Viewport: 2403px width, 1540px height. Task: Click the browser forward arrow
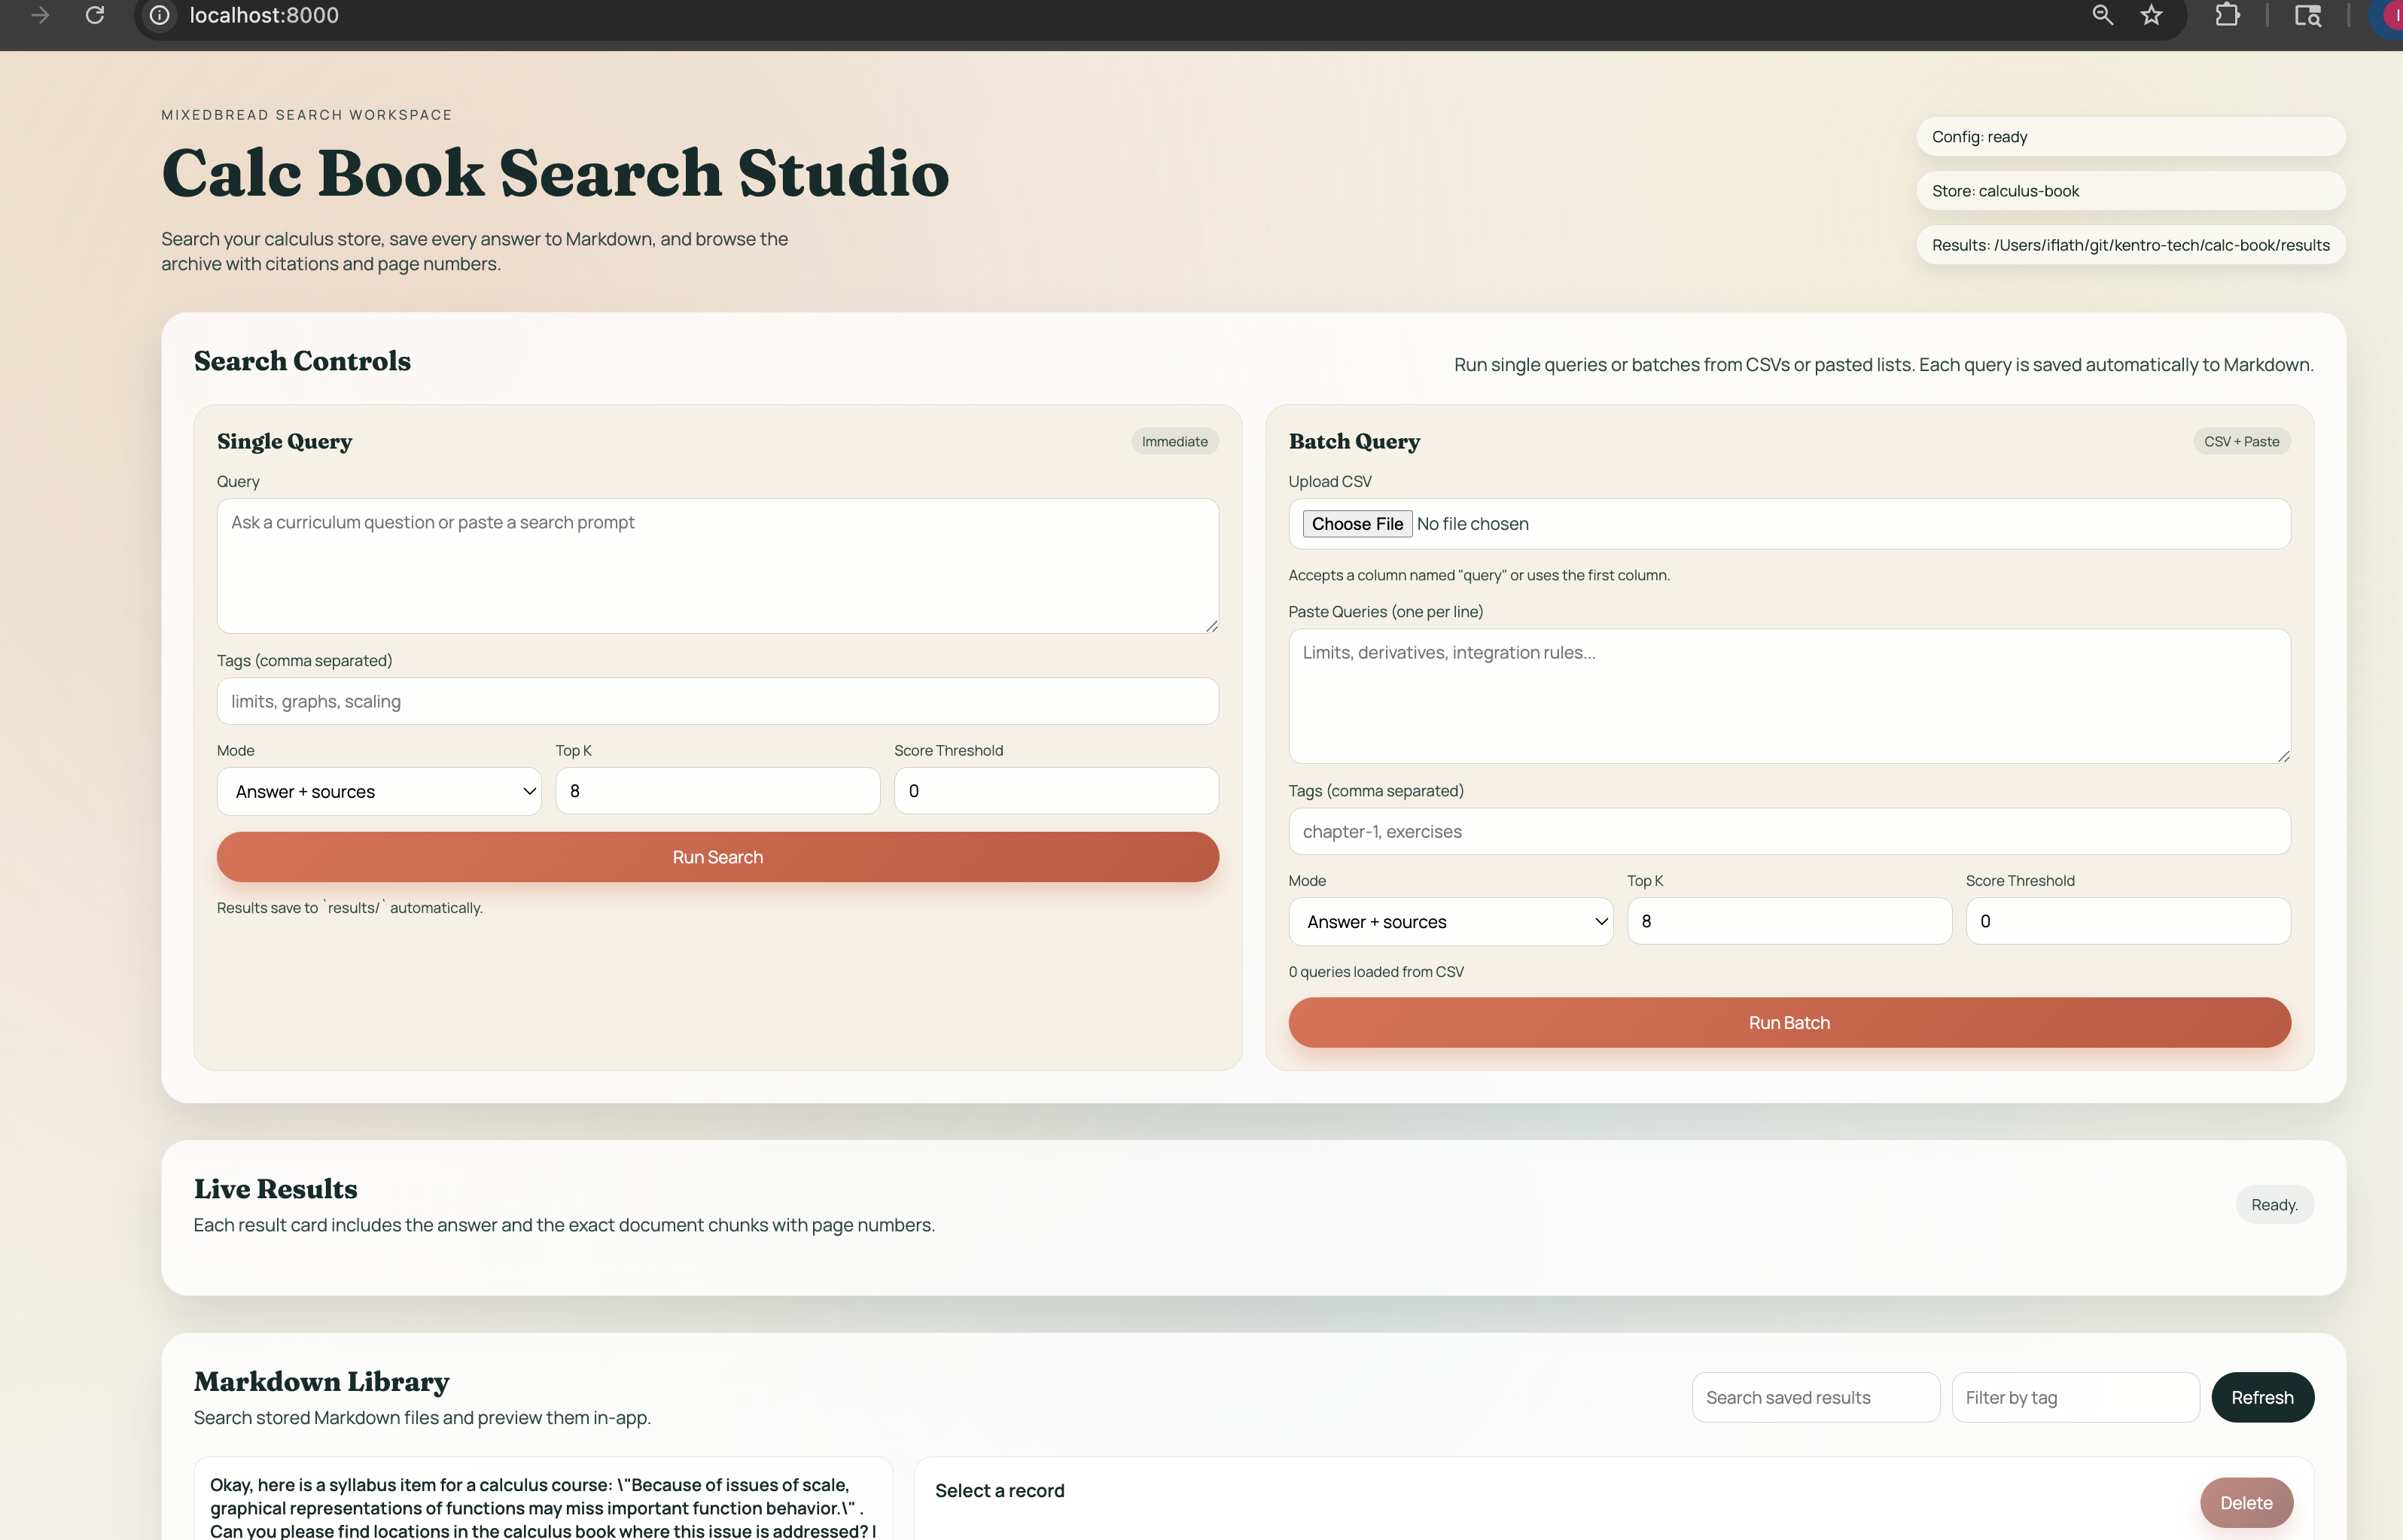coord(40,15)
